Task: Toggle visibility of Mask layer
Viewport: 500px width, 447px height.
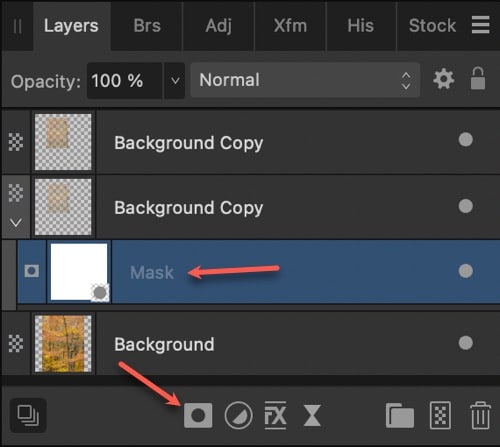Action: click(466, 271)
